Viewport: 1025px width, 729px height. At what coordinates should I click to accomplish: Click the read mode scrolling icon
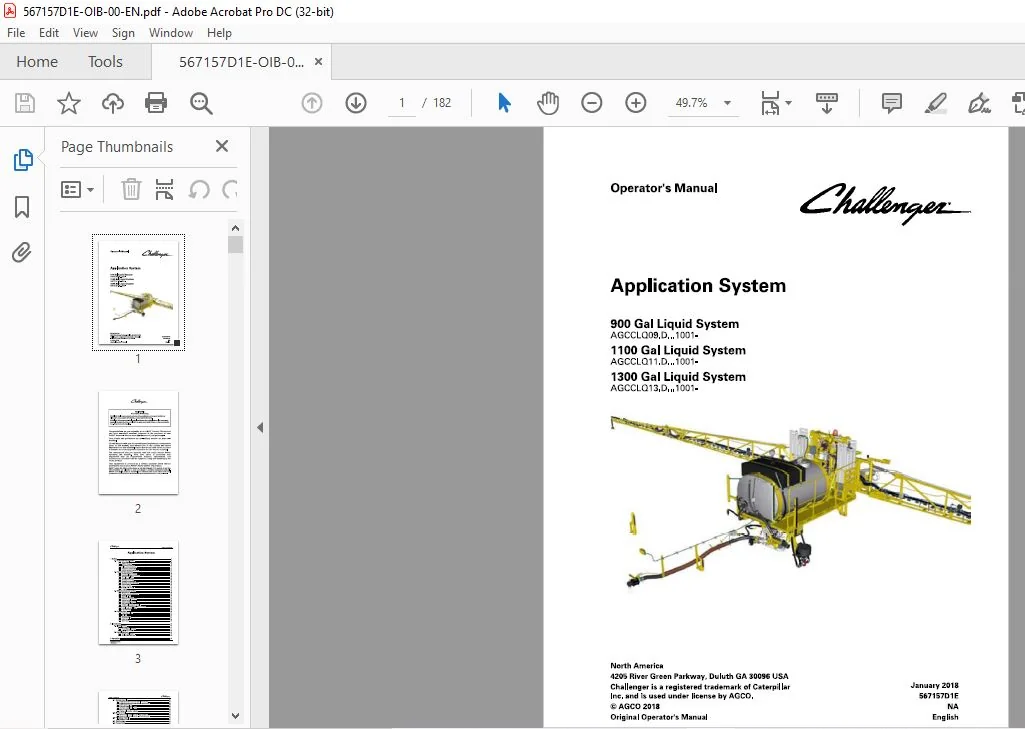tap(827, 103)
